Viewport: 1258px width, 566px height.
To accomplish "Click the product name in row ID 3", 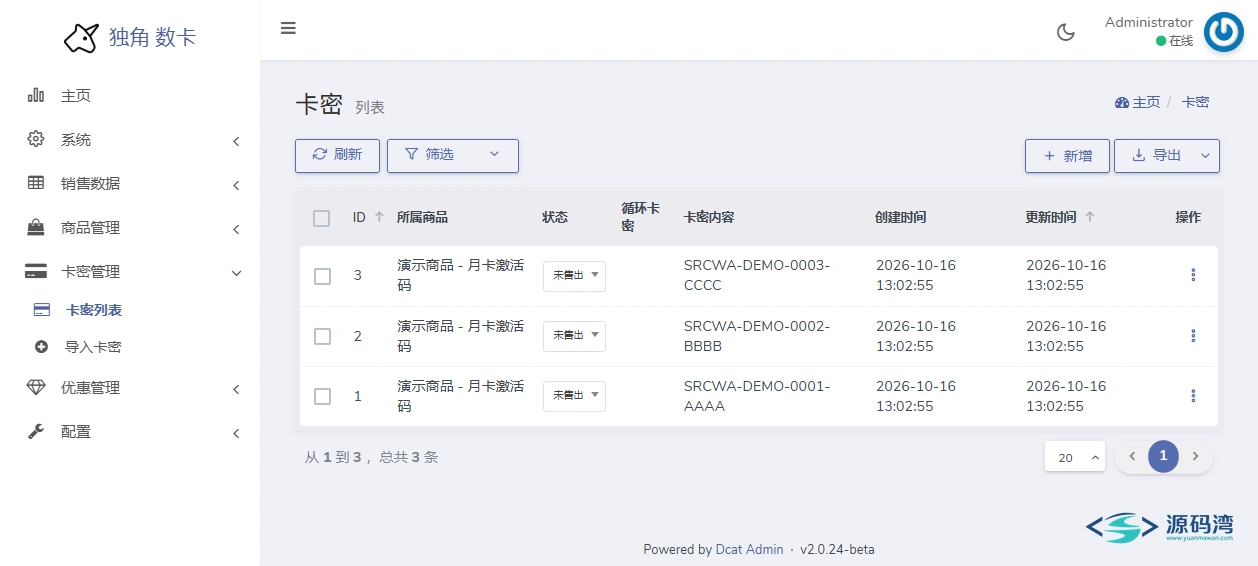I will [460, 275].
